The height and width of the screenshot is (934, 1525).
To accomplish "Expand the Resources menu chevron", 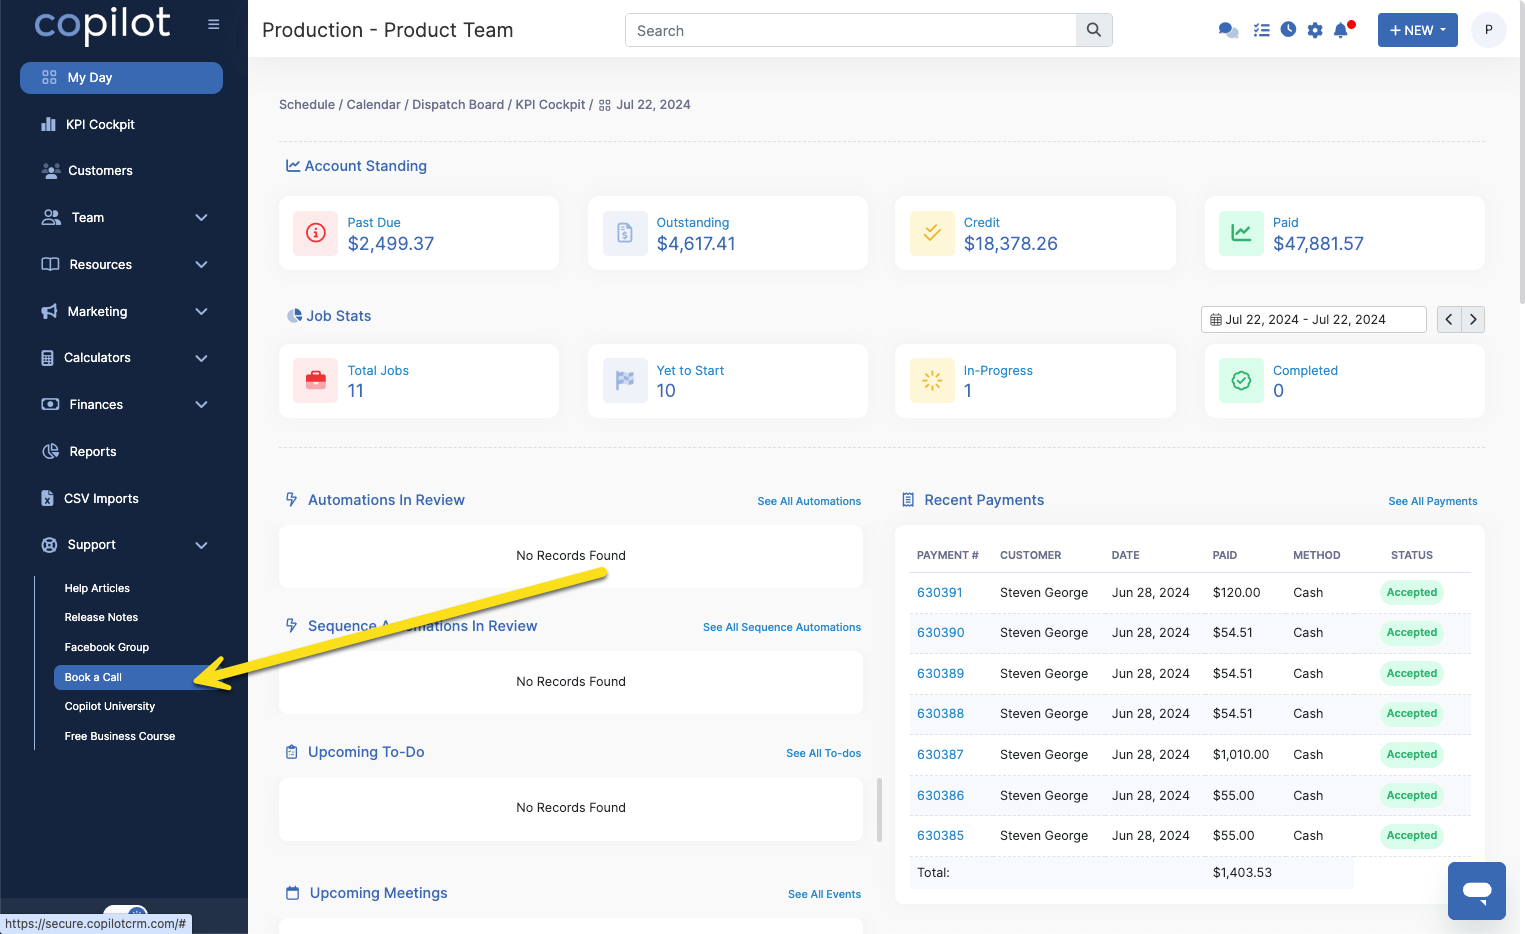I will click(201, 265).
